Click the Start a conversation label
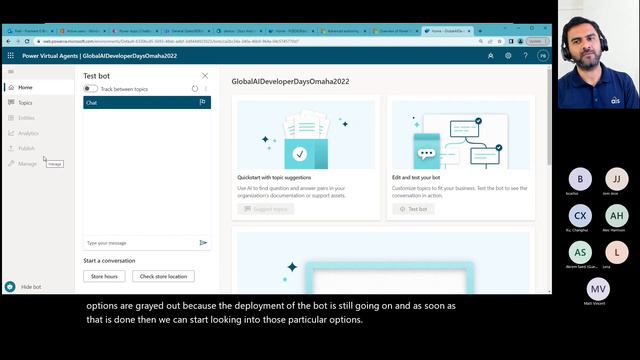The width and height of the screenshot is (640, 360). (x=109, y=260)
